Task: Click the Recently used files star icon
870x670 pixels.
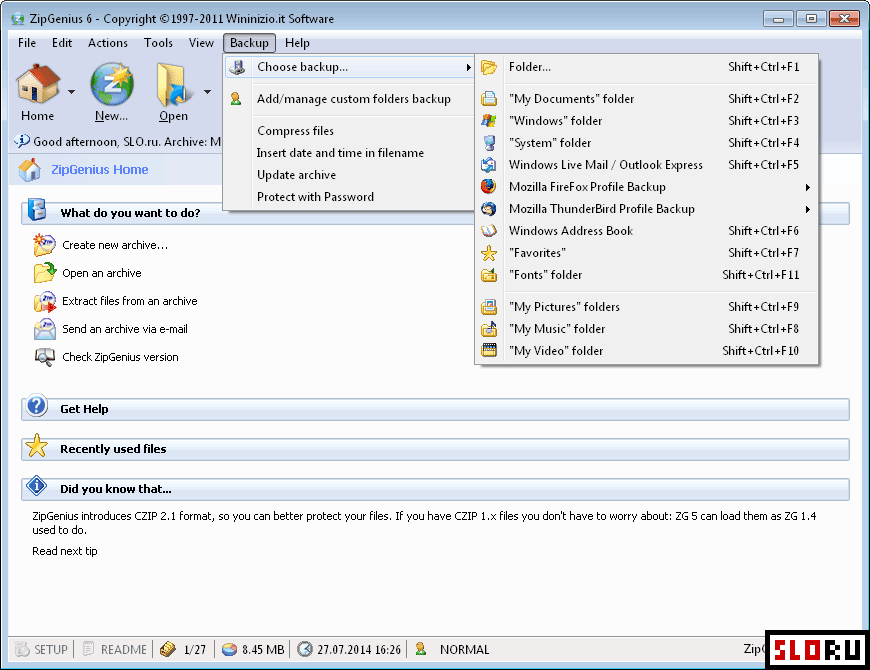Action: [37, 446]
